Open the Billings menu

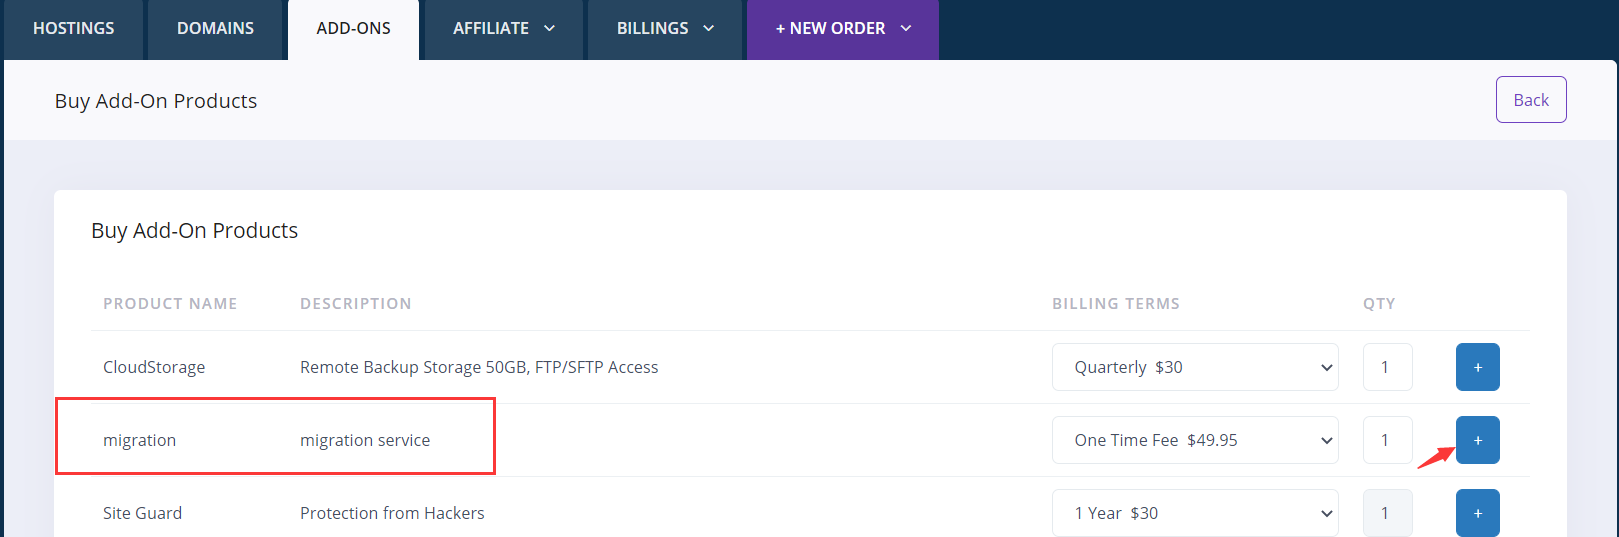click(652, 28)
